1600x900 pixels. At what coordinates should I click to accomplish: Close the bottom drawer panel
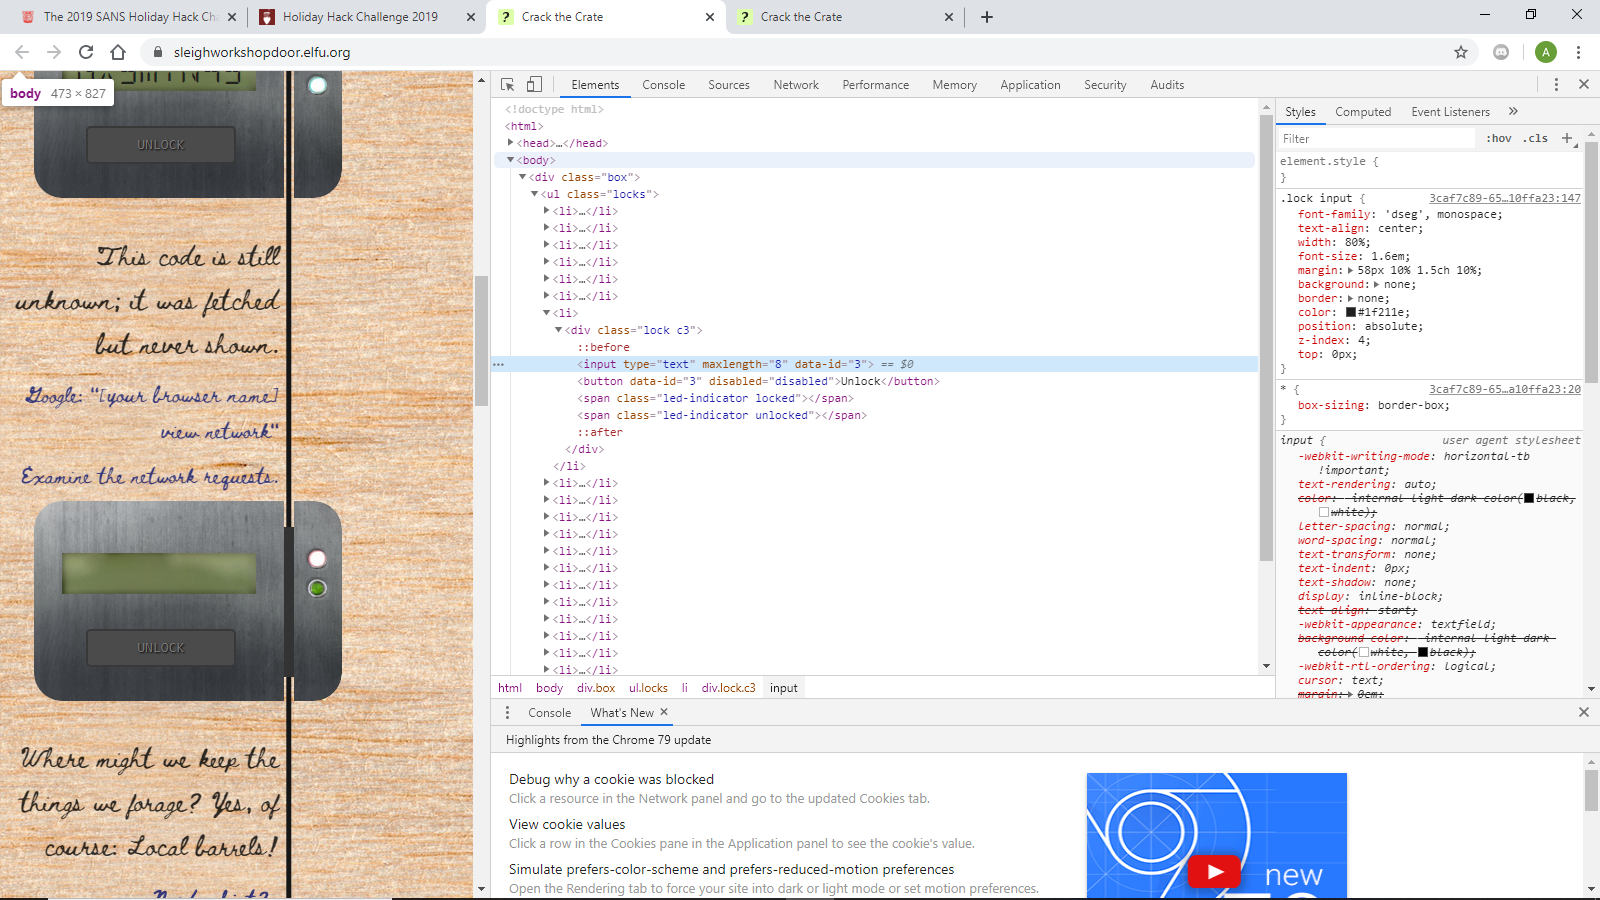pyautogui.click(x=1584, y=712)
